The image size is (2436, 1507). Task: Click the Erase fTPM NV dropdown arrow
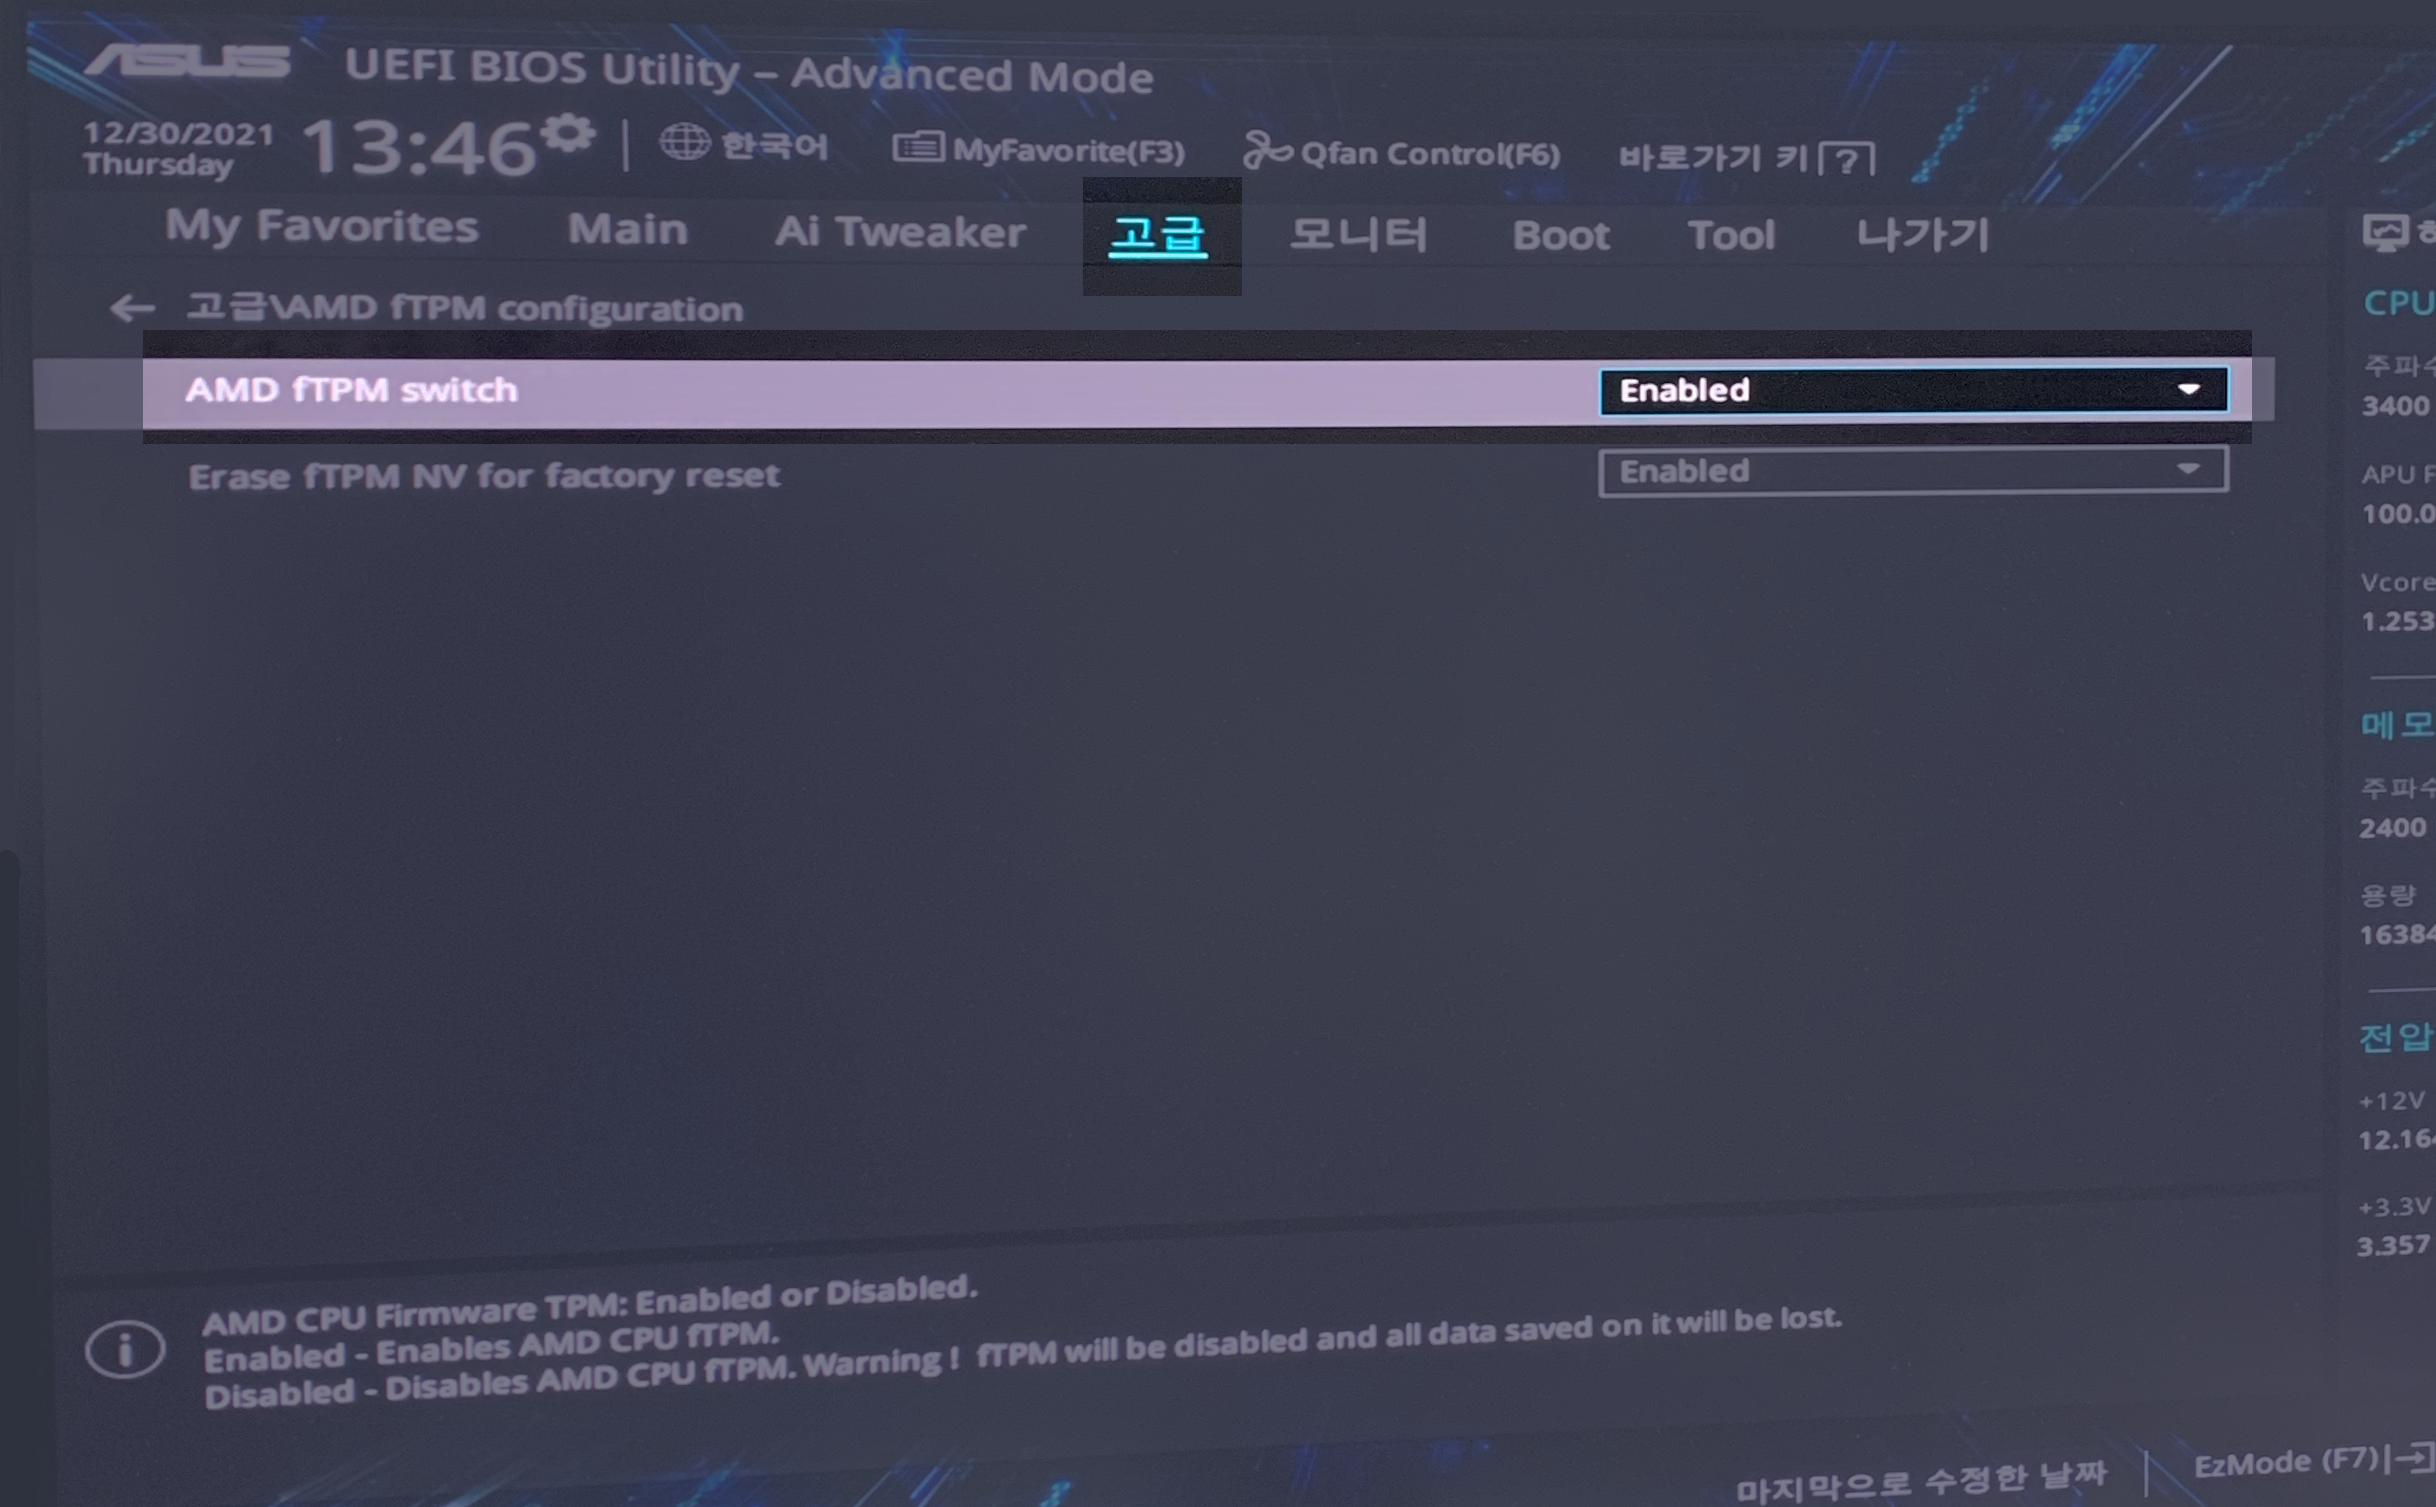click(2188, 470)
